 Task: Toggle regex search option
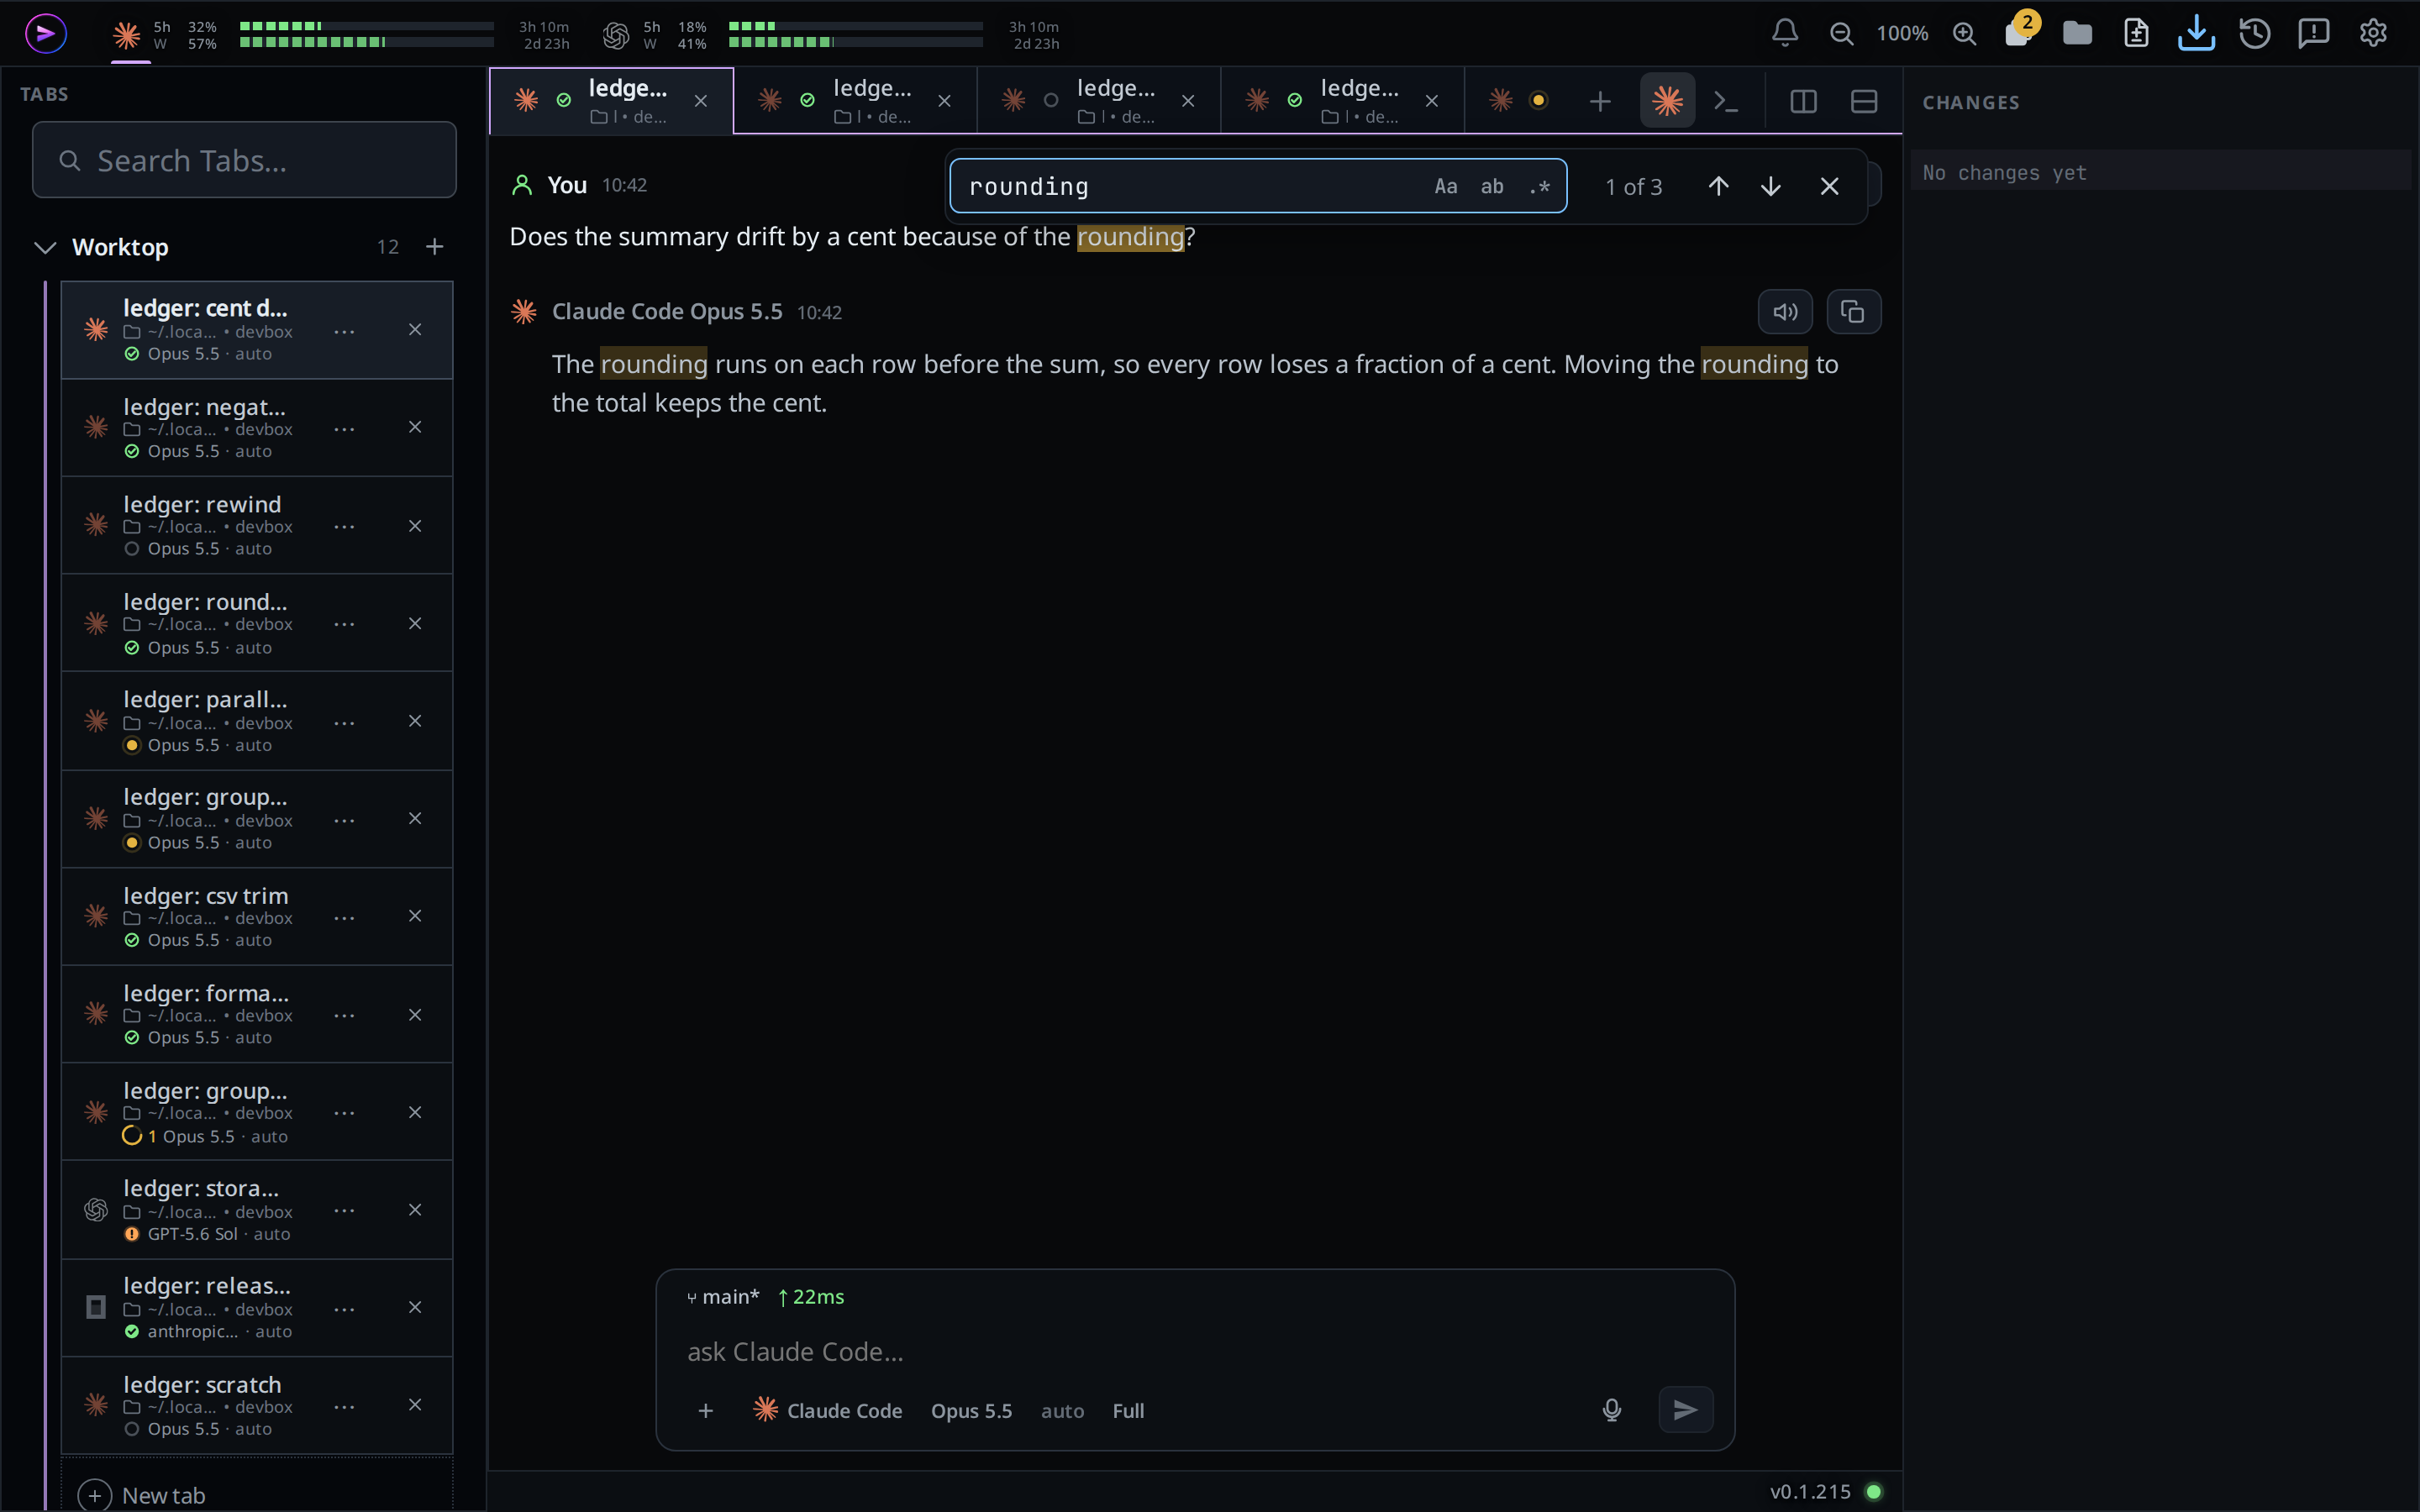click(x=1539, y=186)
